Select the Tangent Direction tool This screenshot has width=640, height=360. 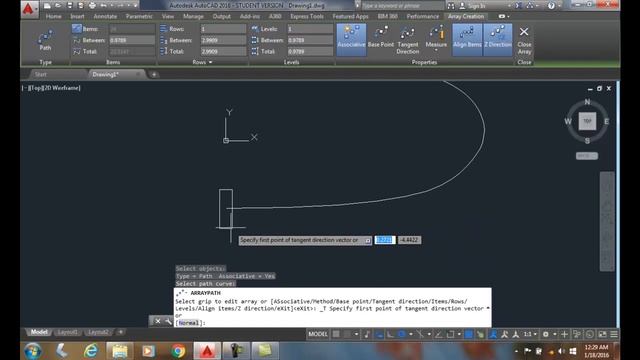click(x=407, y=40)
